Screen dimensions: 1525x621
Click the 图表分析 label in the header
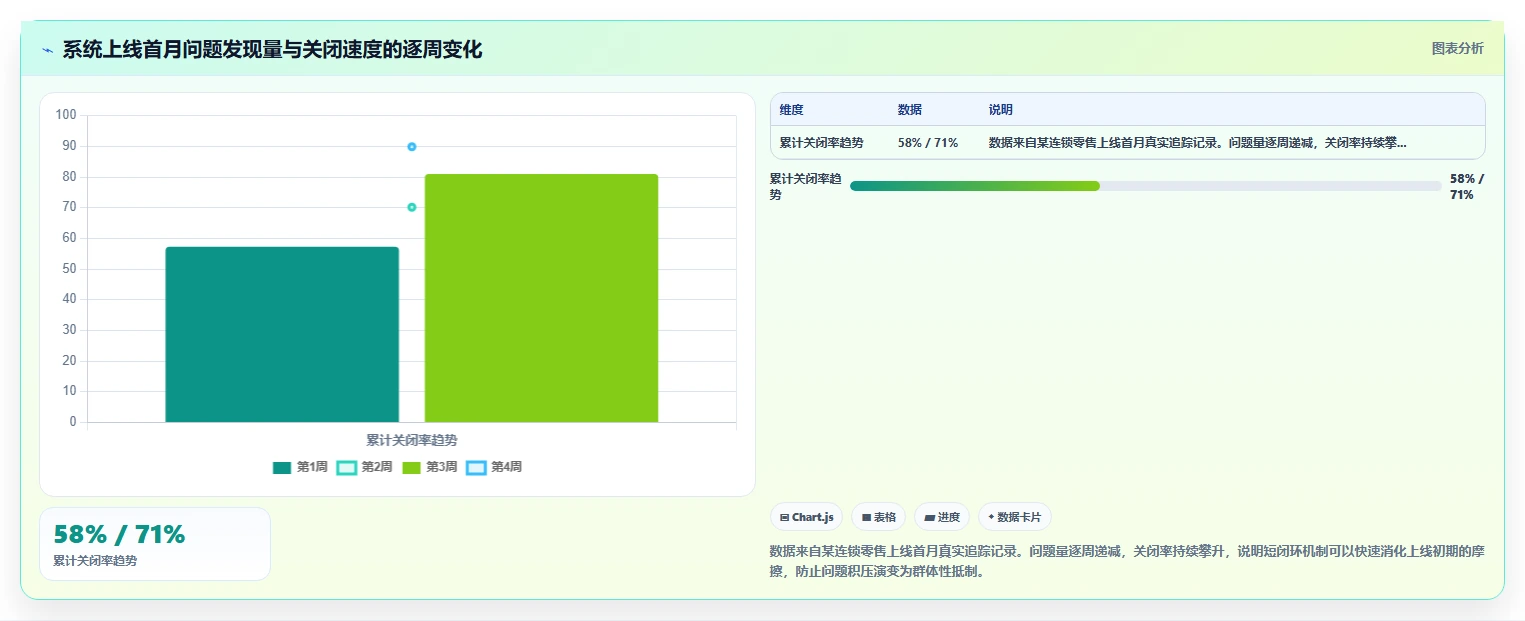click(1457, 48)
